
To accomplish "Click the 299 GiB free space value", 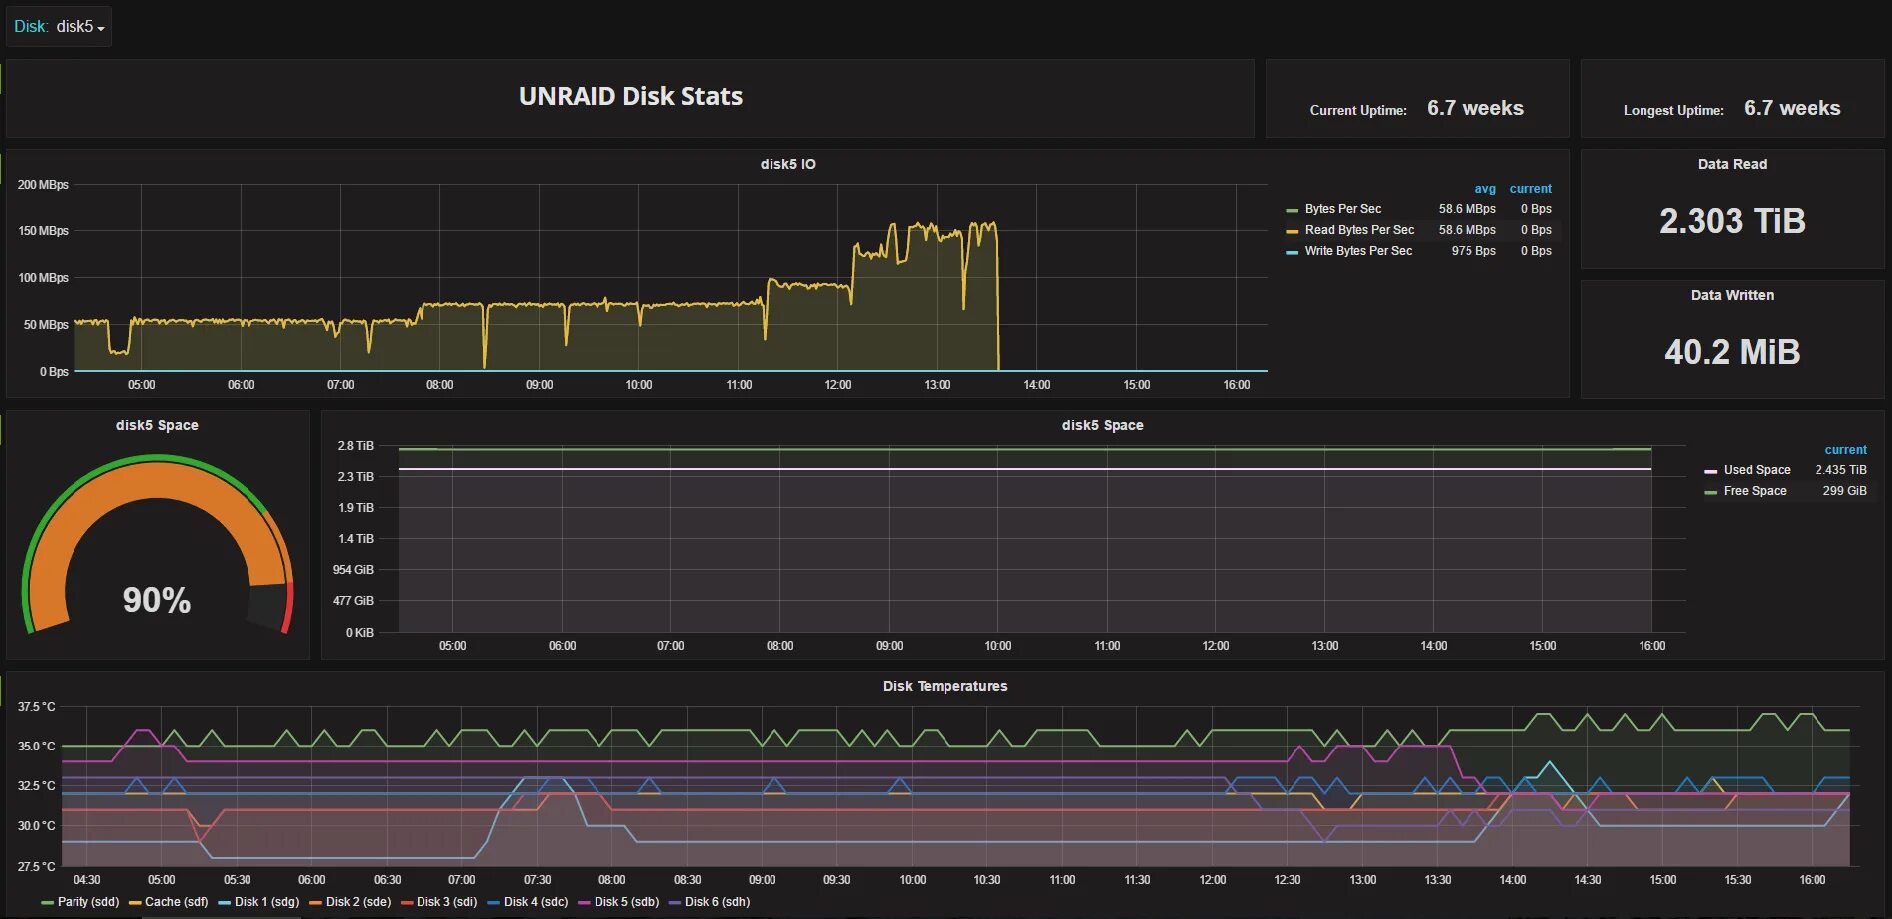I will pos(1844,491).
